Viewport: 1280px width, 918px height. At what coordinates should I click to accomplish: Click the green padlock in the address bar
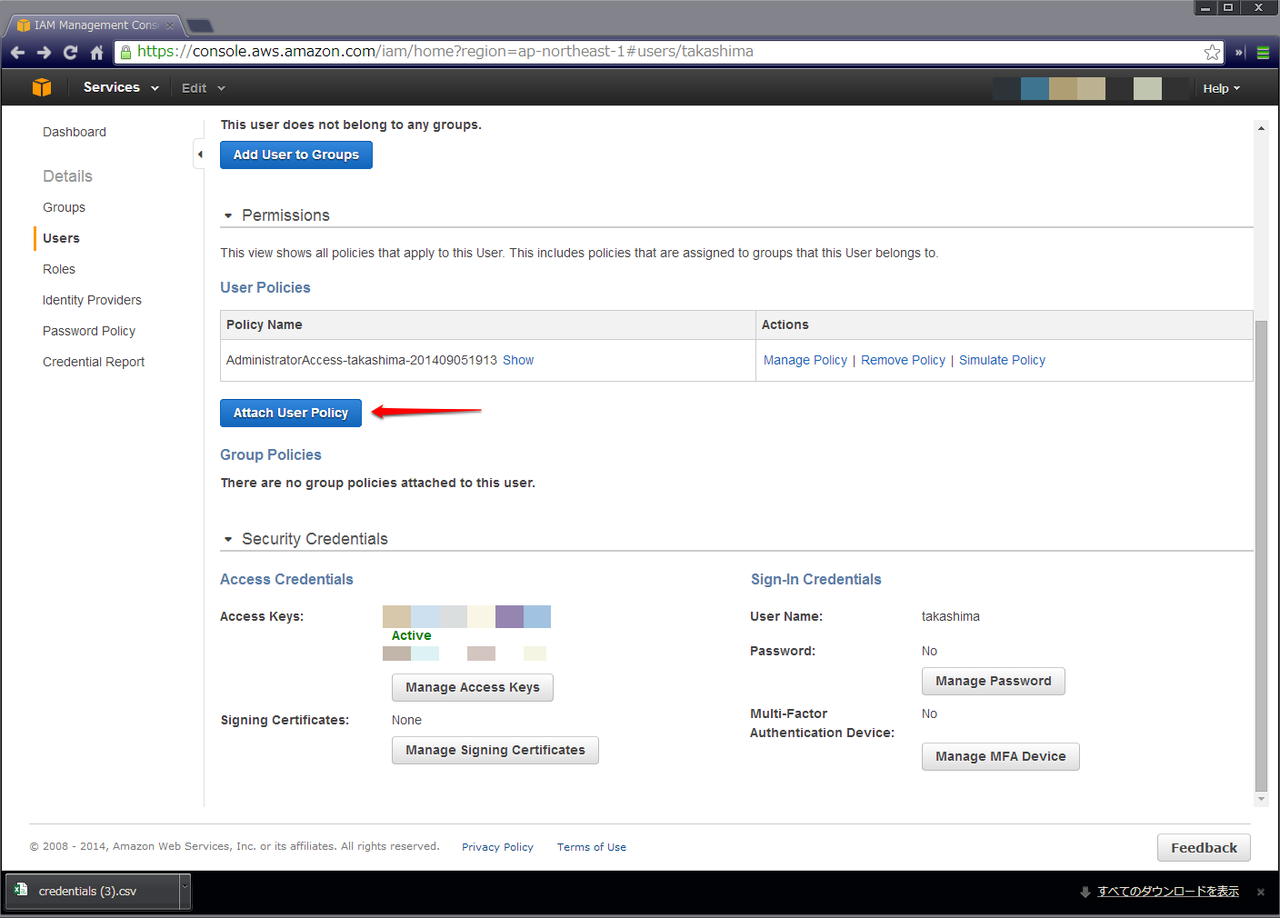click(x=125, y=52)
